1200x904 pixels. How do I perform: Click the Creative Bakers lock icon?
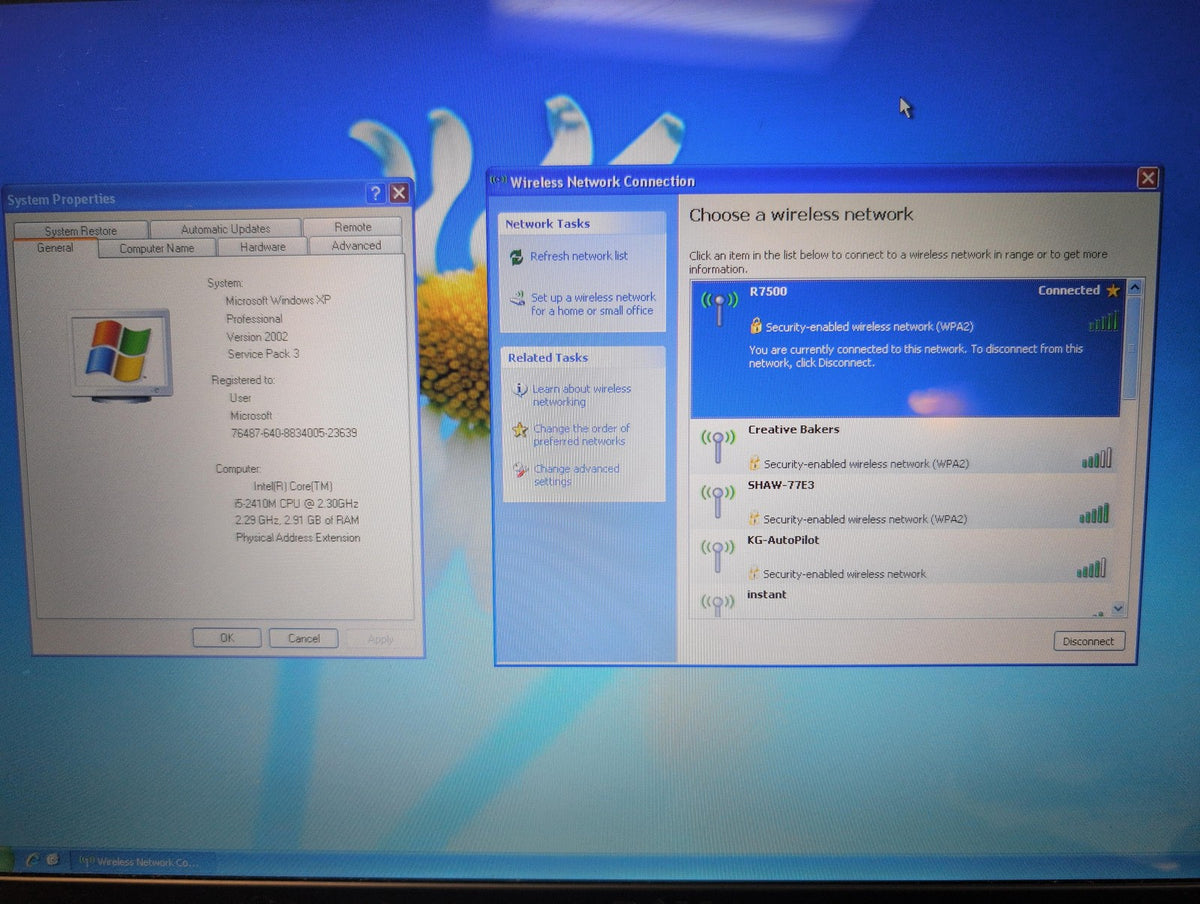(x=755, y=463)
